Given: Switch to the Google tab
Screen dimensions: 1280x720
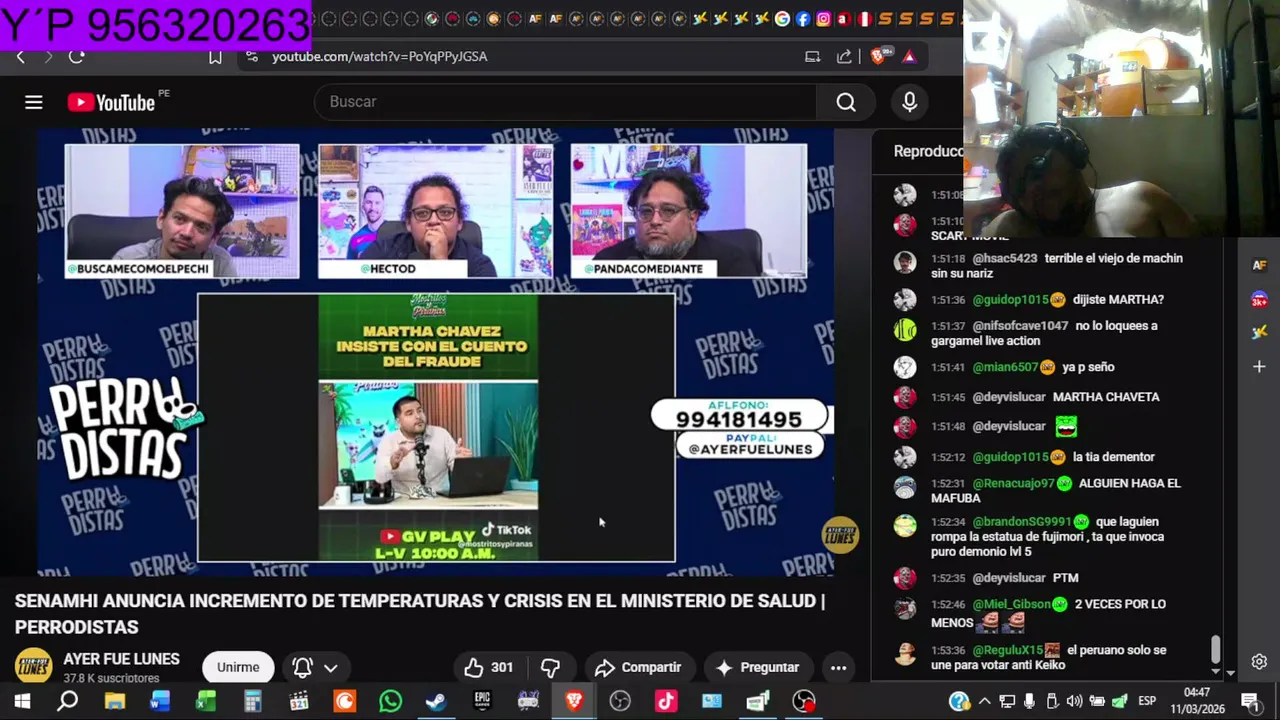Looking at the screenshot, I should (782, 19).
